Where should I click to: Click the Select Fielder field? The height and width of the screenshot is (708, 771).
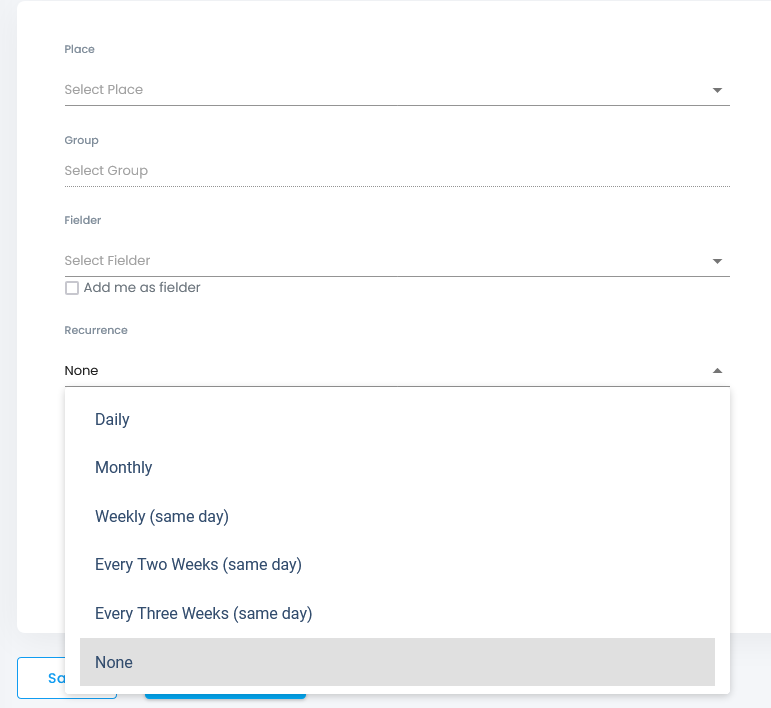click(x=397, y=261)
